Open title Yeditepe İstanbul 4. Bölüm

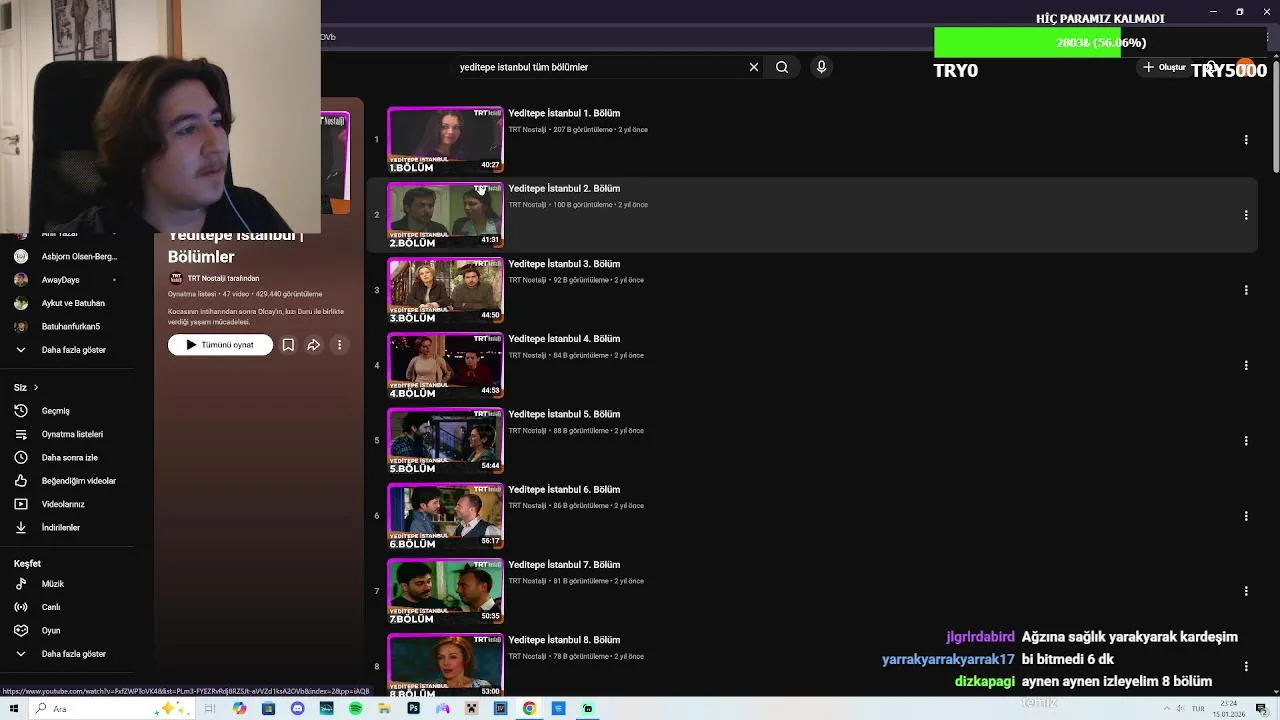pyautogui.click(x=564, y=339)
